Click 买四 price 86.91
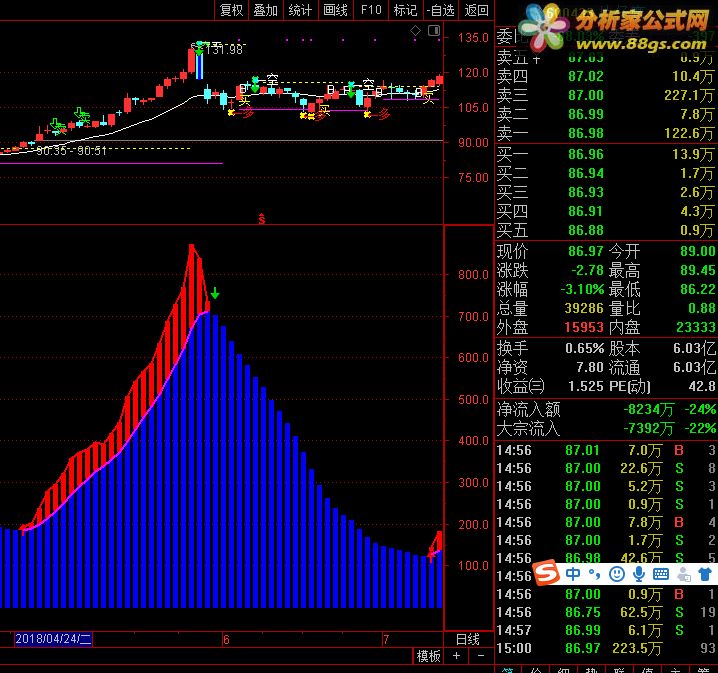This screenshot has height=673, width=718. click(586, 211)
